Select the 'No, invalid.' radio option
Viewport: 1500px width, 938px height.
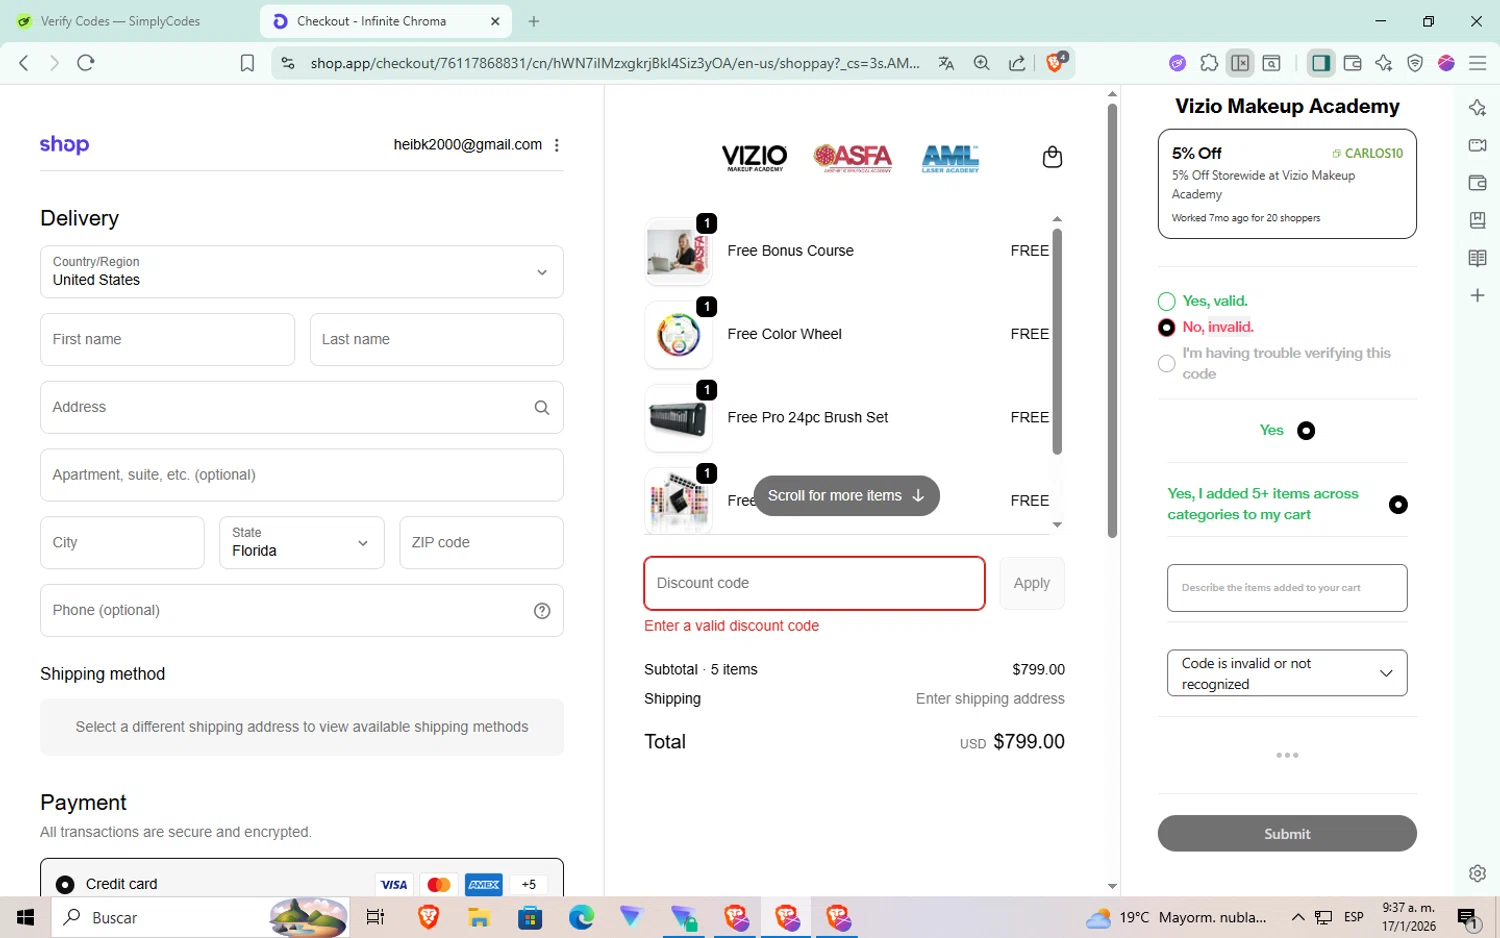[1166, 327]
